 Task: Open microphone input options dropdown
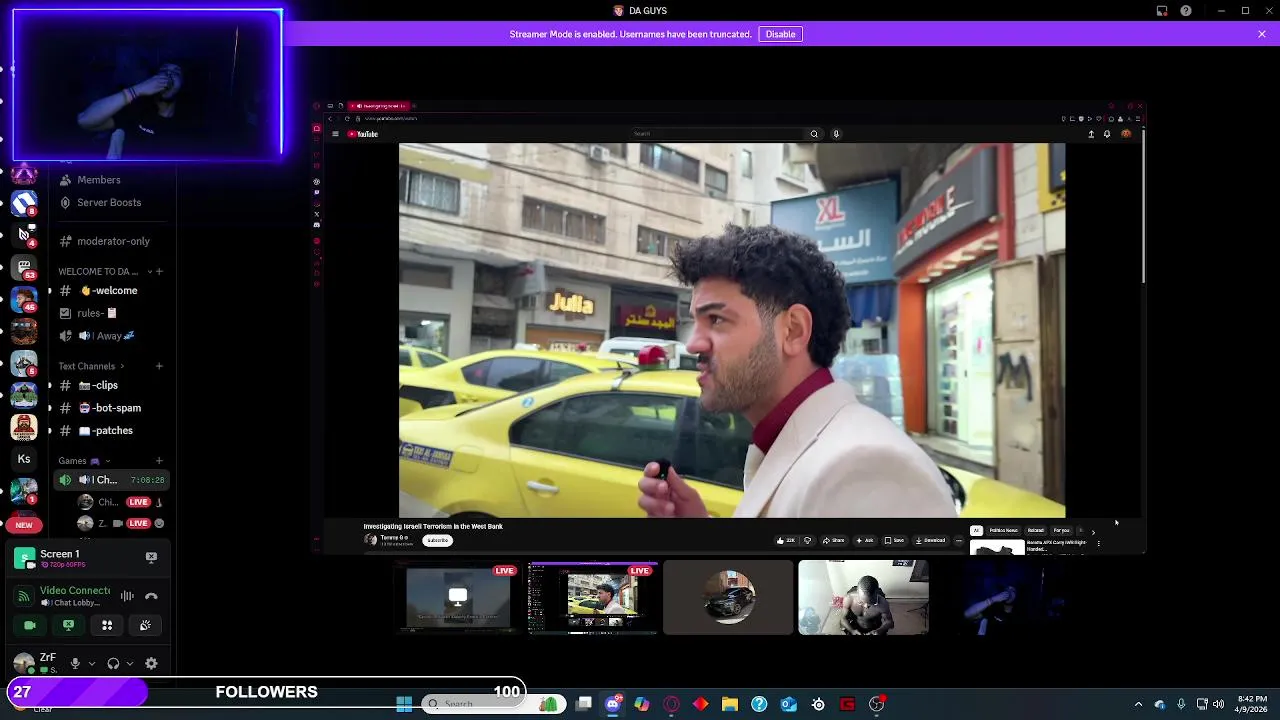[92, 664]
